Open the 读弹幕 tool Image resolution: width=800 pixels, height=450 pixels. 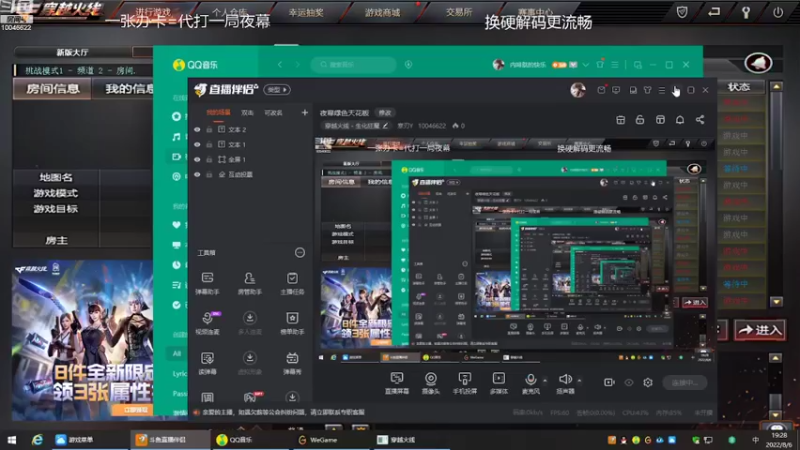(207, 363)
